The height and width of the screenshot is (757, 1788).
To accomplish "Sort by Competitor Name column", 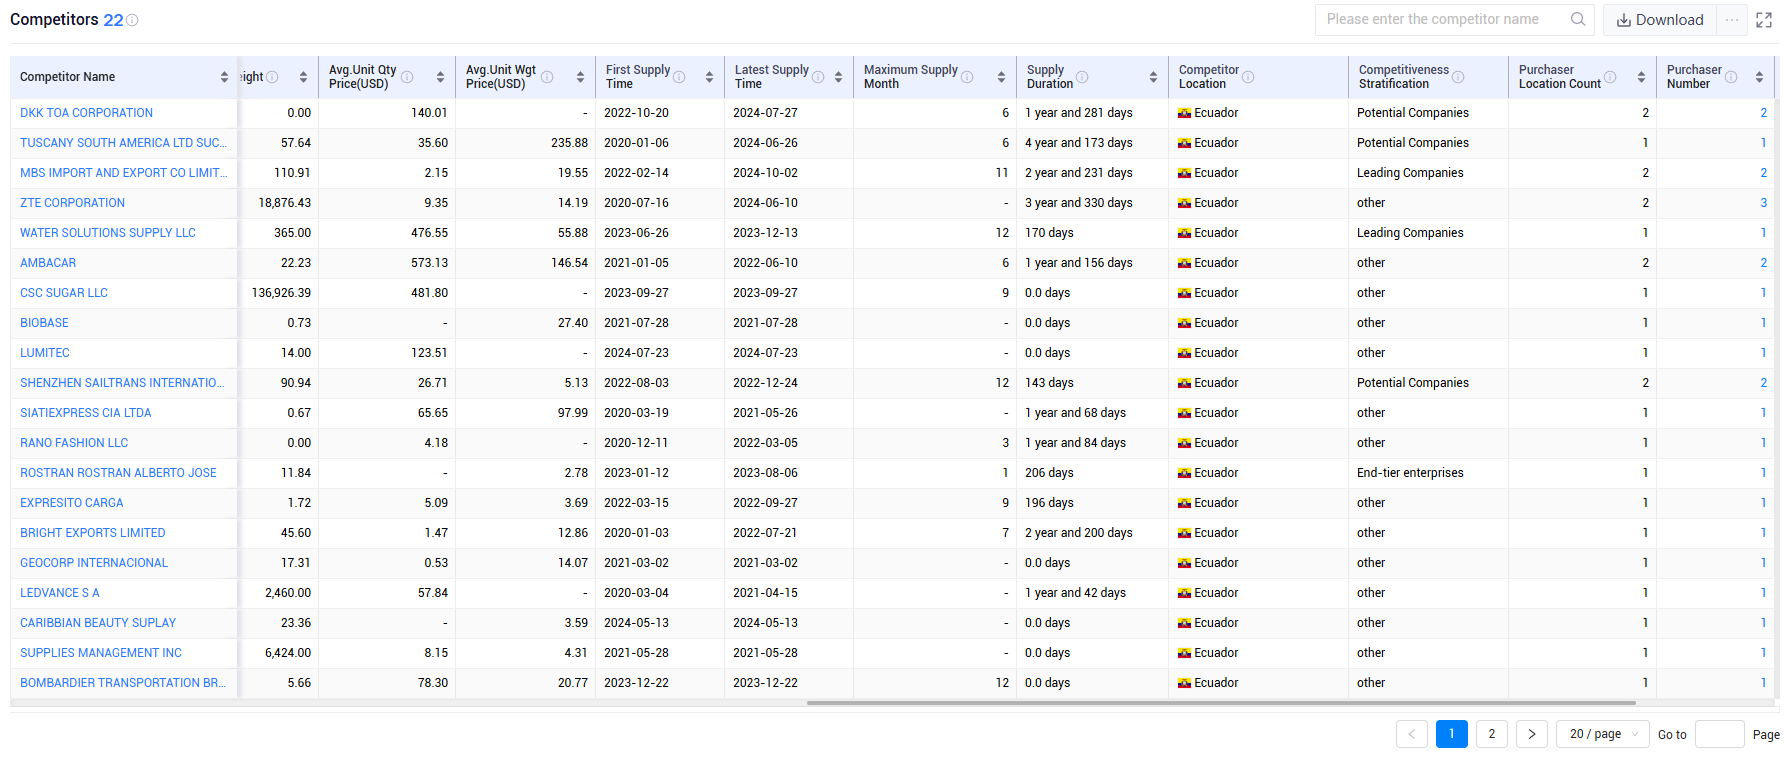I will pos(224,77).
